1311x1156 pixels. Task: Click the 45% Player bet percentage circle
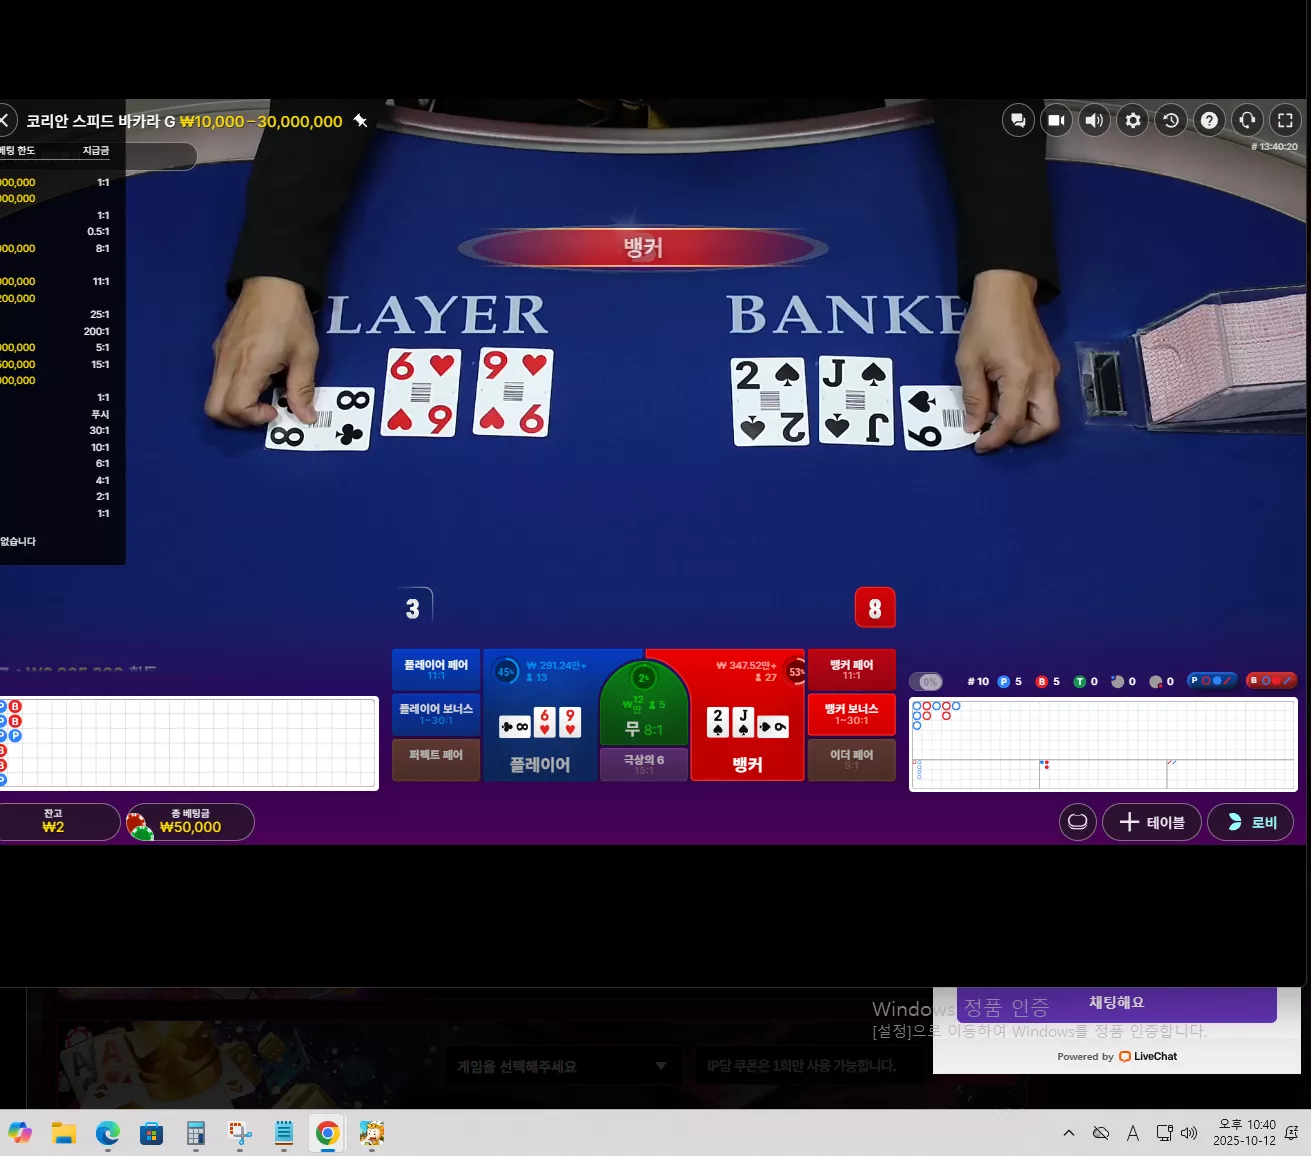506,672
